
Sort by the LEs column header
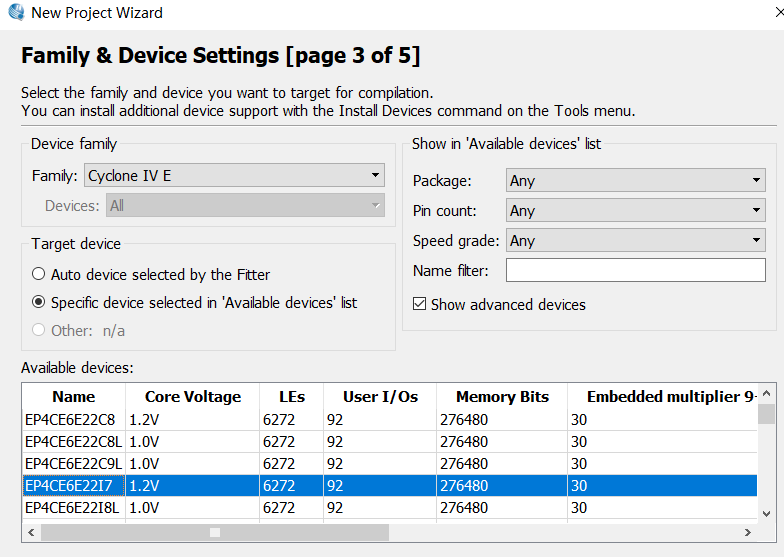(290, 397)
